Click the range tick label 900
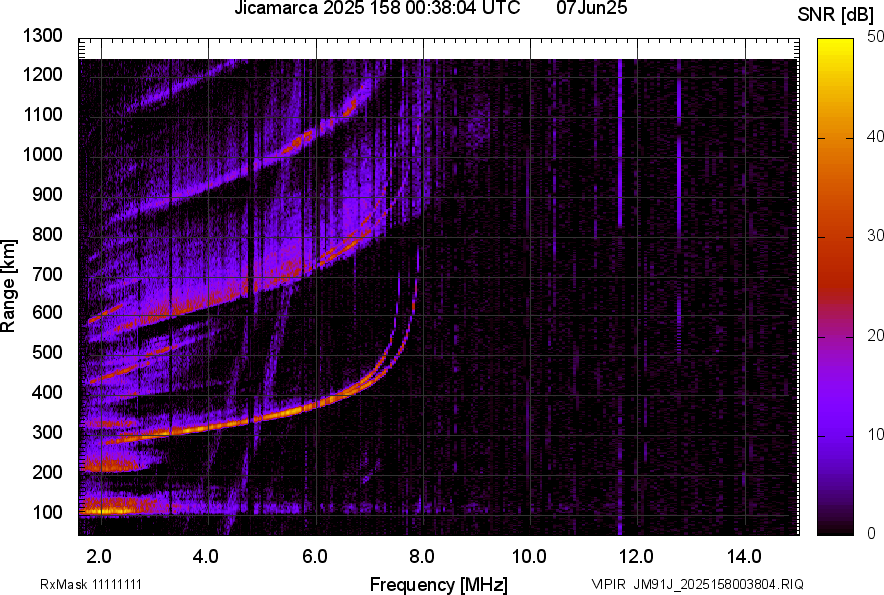 pyautogui.click(x=47, y=194)
